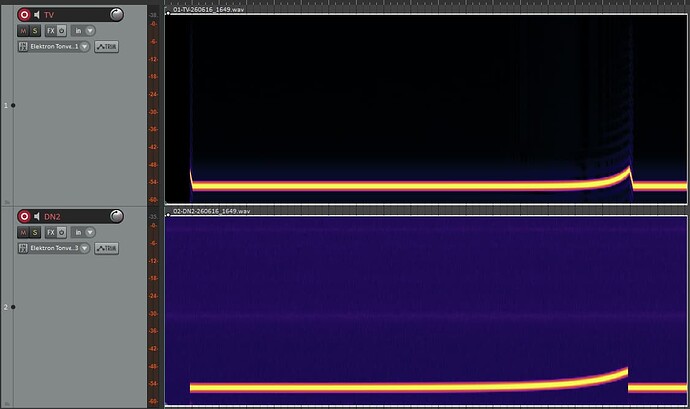
Task: Click the DN2 spectrogram yellow frequency line
Action: [396, 388]
